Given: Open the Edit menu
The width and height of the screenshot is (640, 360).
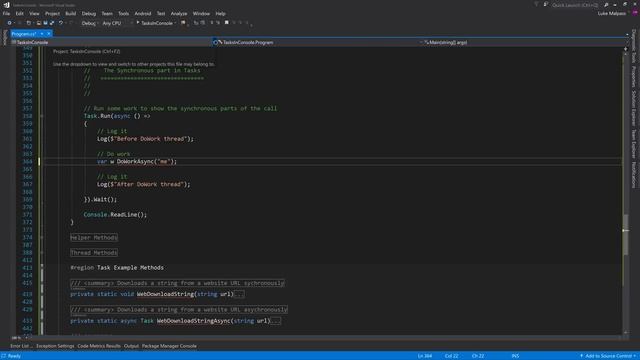Looking at the screenshot, I should 20,13.
